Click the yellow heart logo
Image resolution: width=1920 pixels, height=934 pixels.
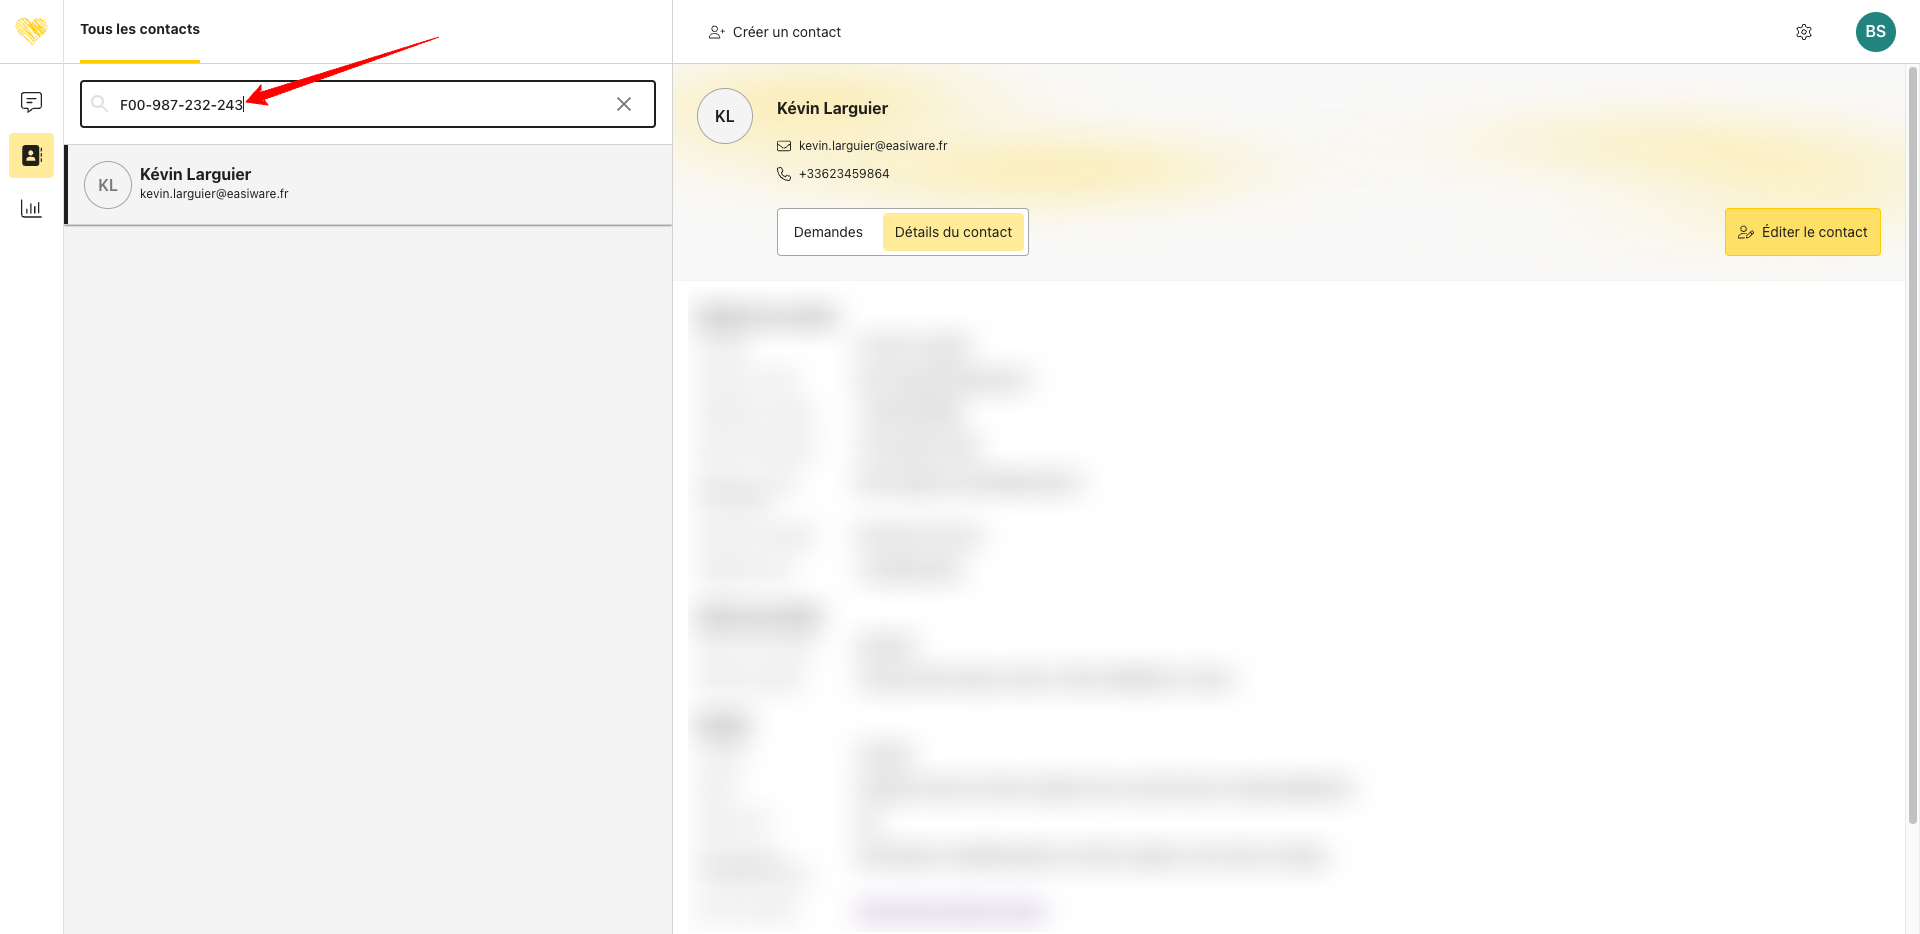tap(31, 30)
